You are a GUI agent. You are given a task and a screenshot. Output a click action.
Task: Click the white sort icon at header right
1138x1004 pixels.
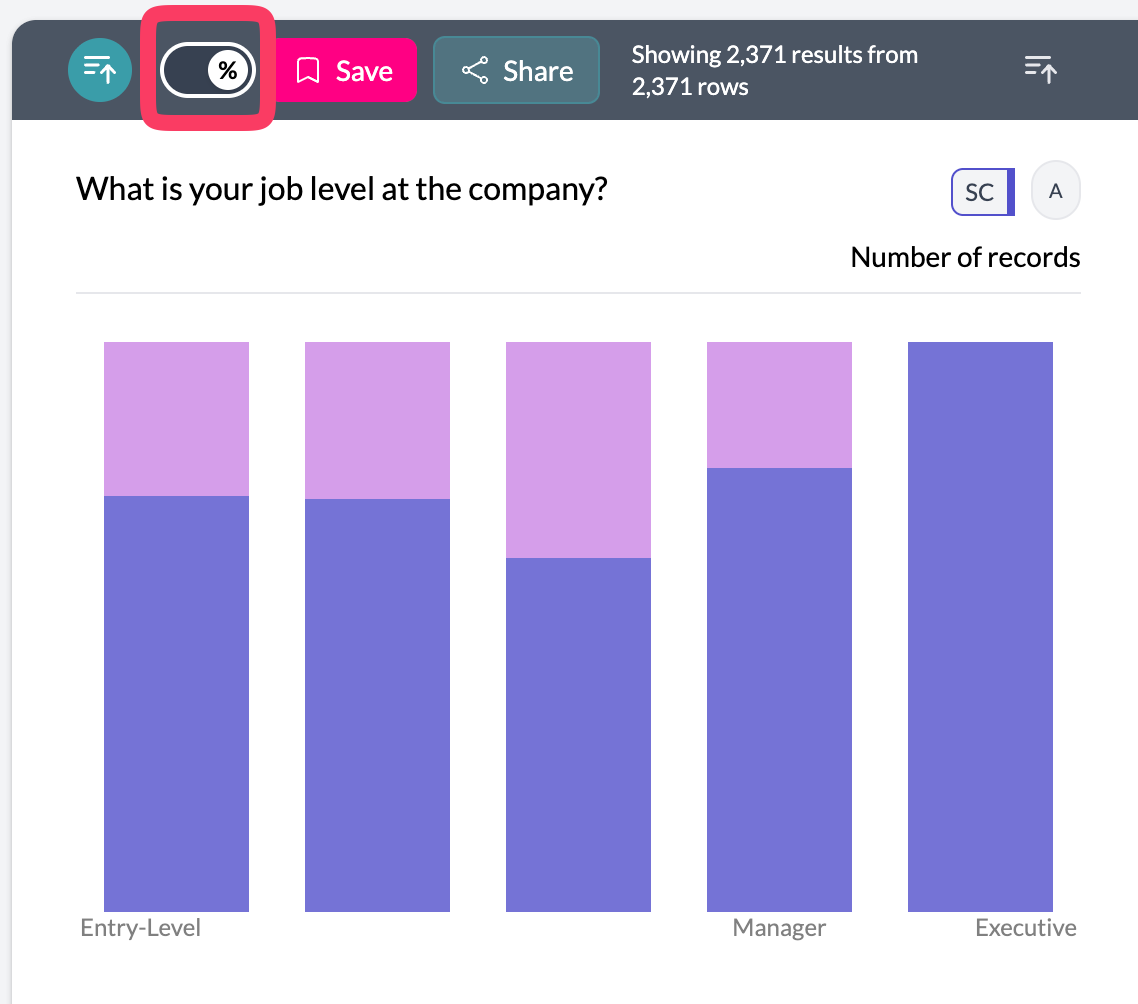point(1041,69)
